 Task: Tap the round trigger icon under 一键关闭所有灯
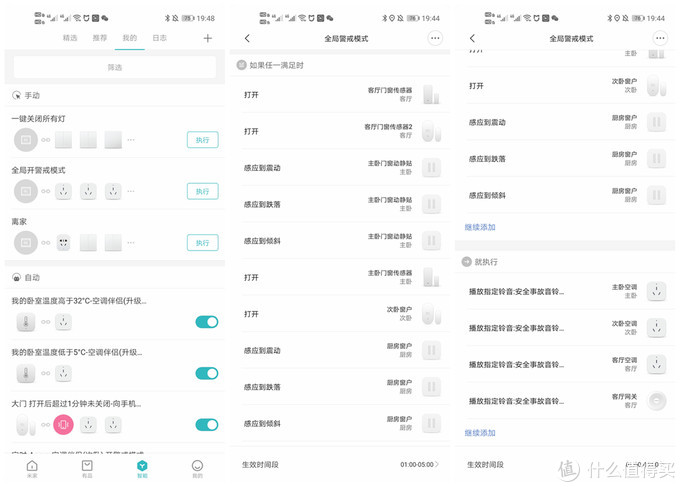26,140
